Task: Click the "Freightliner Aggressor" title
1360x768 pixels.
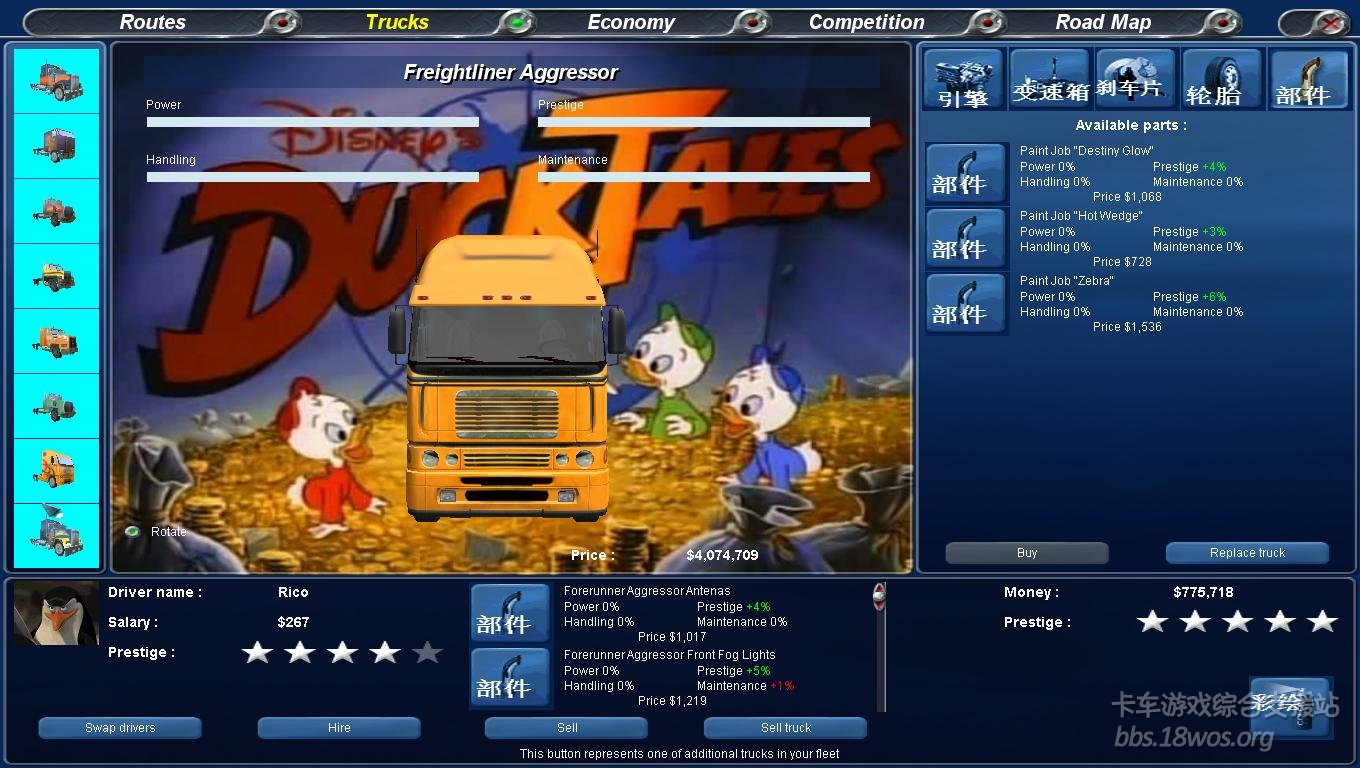Action: pyautogui.click(x=511, y=72)
